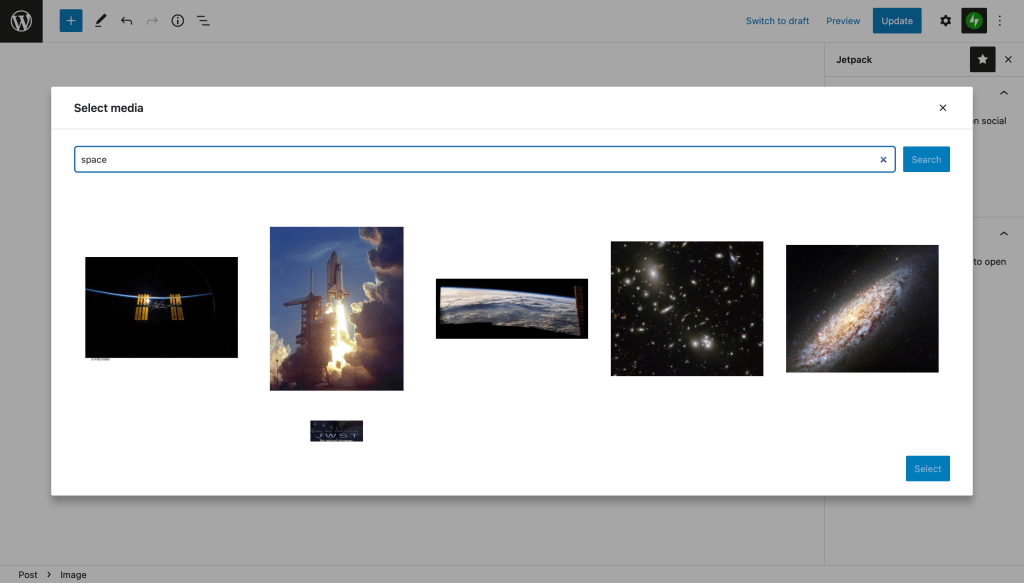Click the Preview button
This screenshot has height=583, width=1024.
click(x=843, y=21)
